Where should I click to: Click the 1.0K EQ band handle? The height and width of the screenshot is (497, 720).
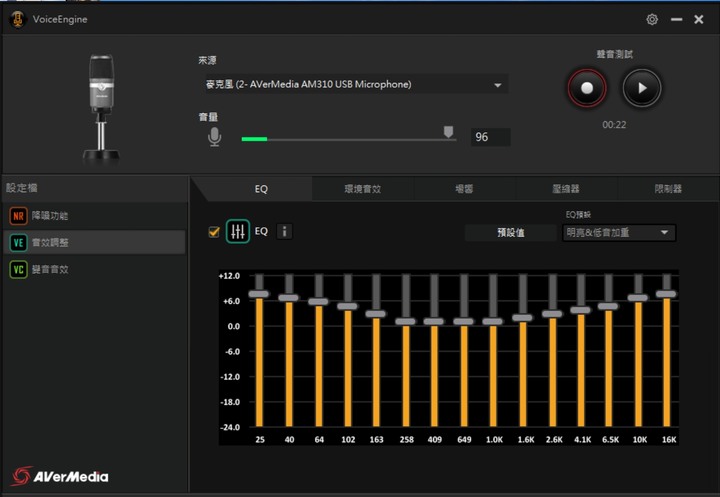(x=493, y=322)
